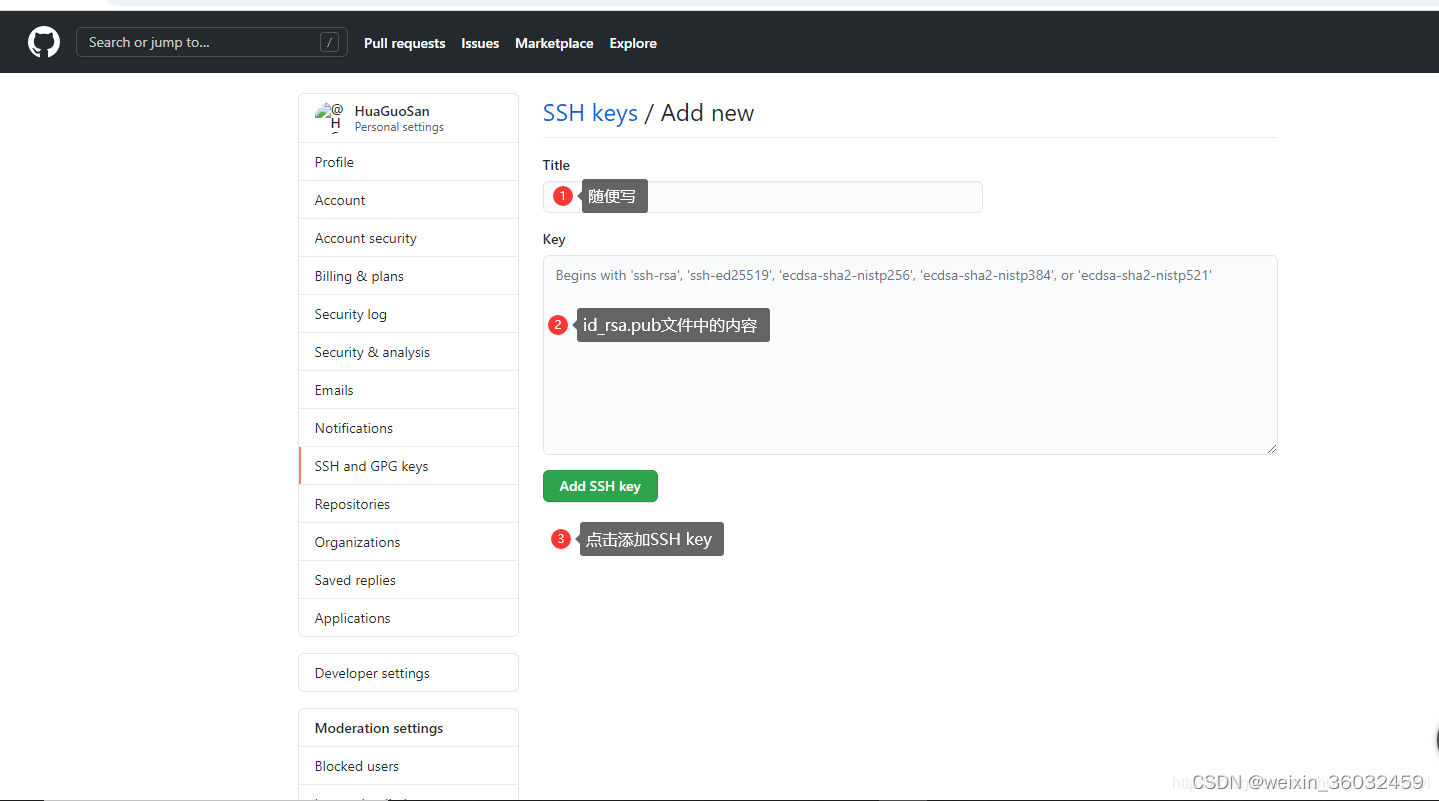The width and height of the screenshot is (1439, 801).
Task: Focus the Search or jump to field
Action: click(x=212, y=42)
